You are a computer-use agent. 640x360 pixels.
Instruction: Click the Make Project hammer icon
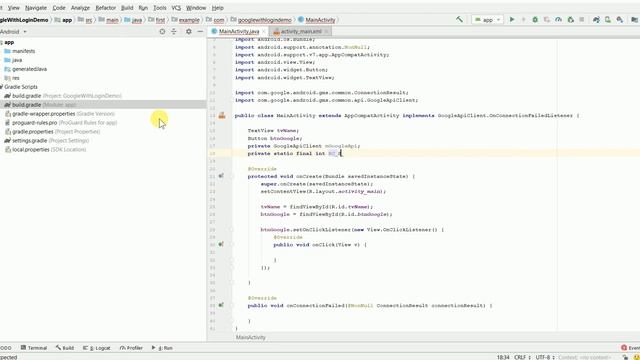click(459, 19)
